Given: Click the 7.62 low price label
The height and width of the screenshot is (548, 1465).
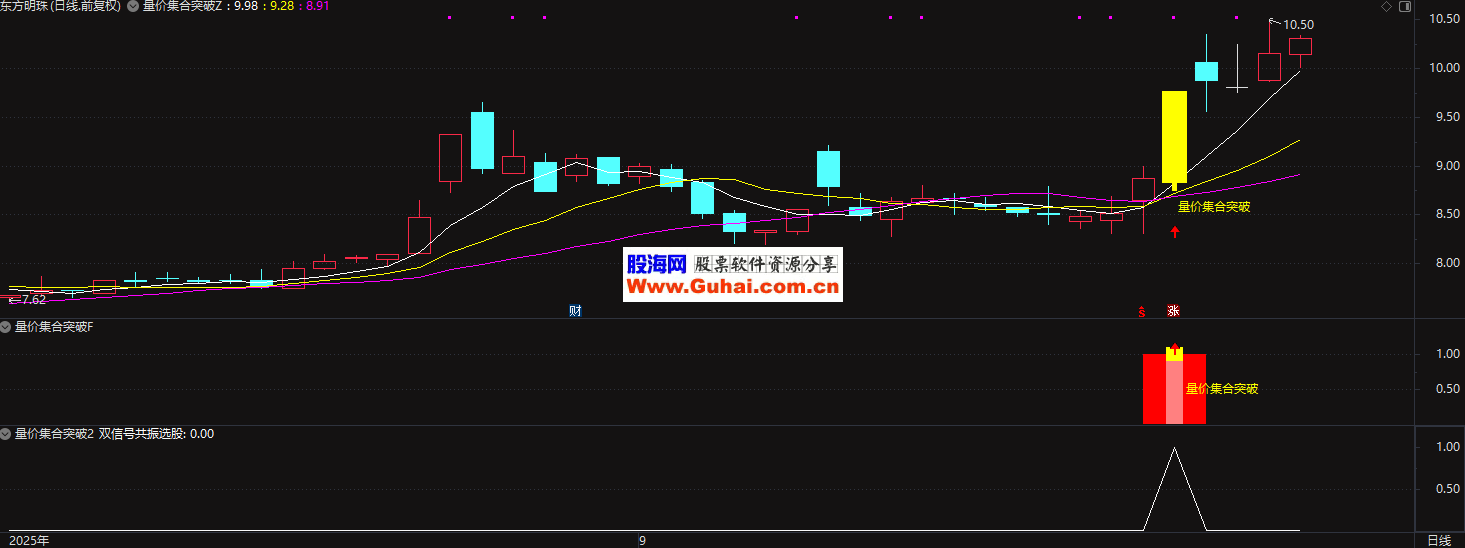Looking at the screenshot, I should pyautogui.click(x=33, y=299).
